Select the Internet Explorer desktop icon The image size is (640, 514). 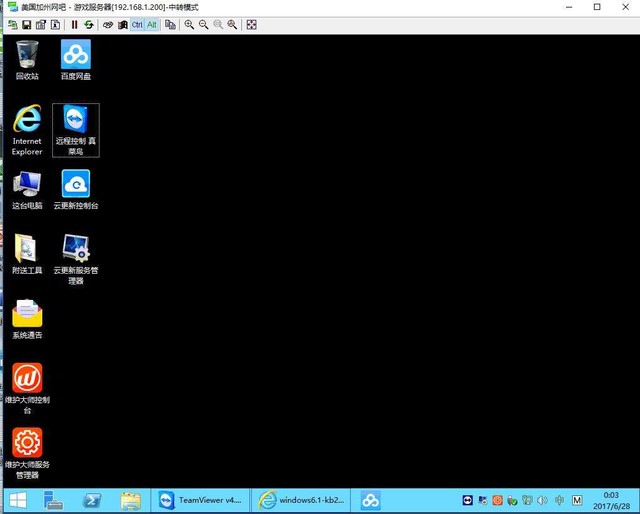point(27,130)
